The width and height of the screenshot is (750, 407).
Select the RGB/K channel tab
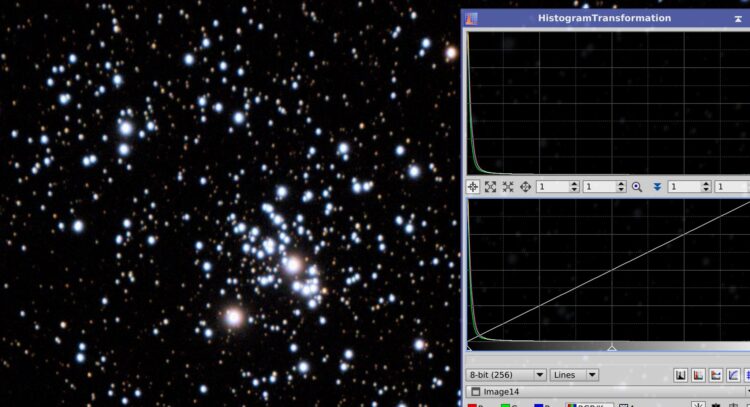[588, 406]
